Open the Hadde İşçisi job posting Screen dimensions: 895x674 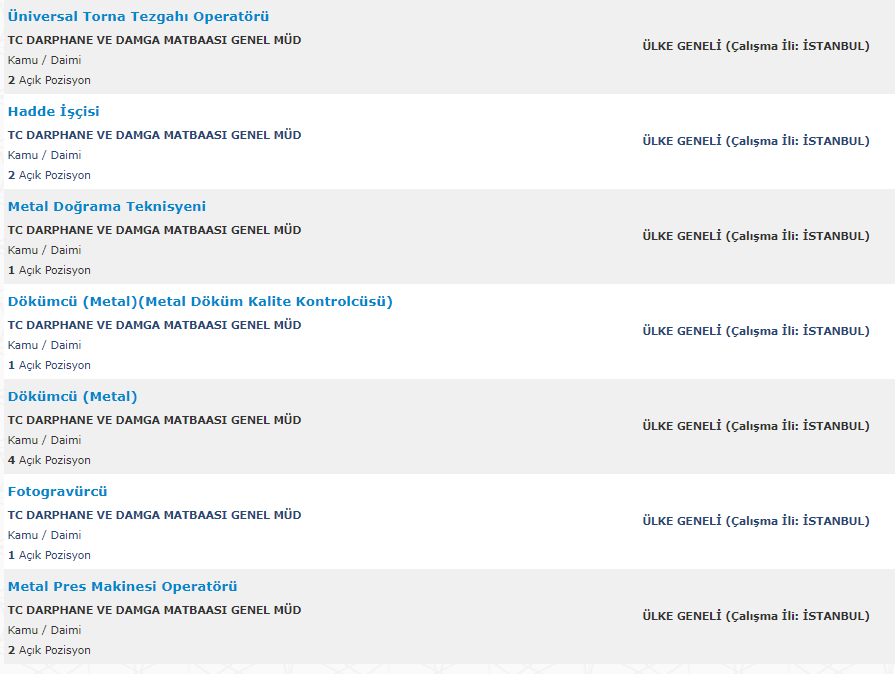(54, 112)
